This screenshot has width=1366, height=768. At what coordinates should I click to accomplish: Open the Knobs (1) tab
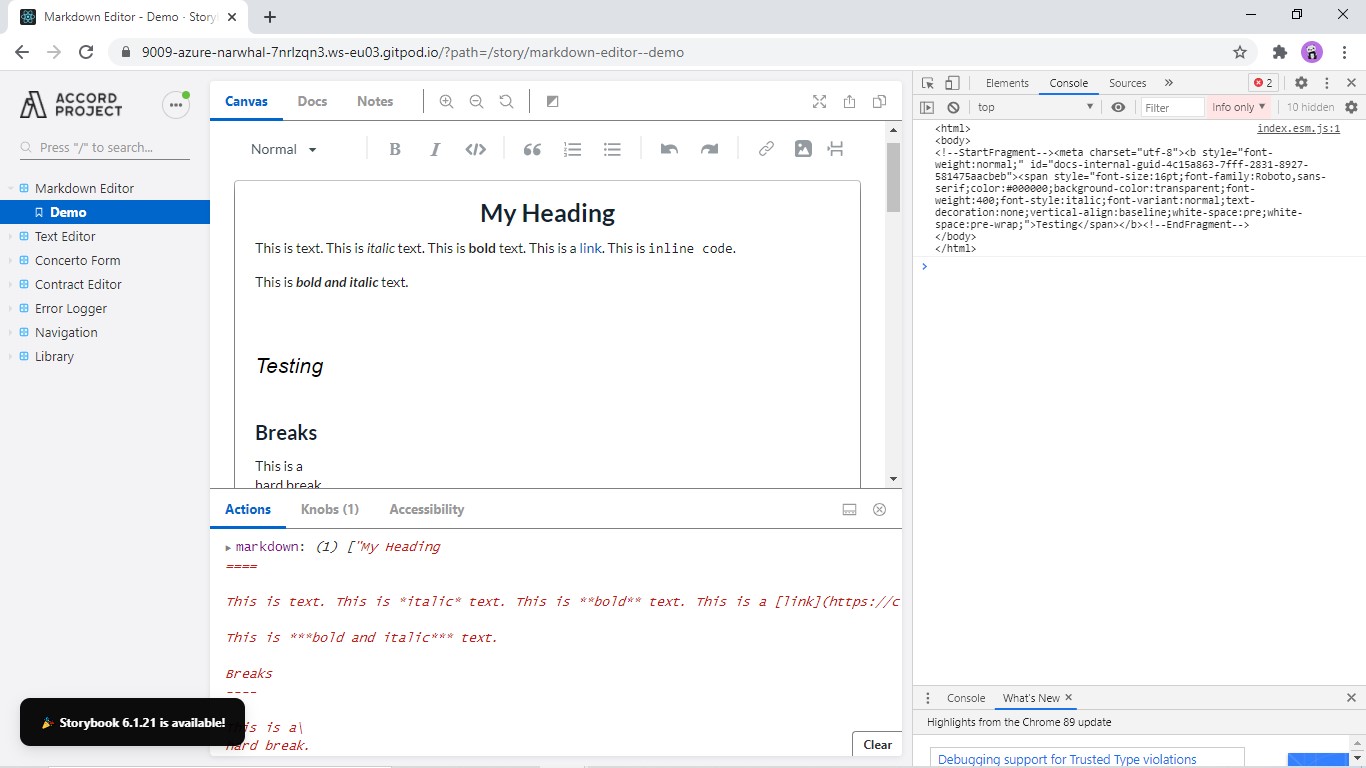pos(330,509)
